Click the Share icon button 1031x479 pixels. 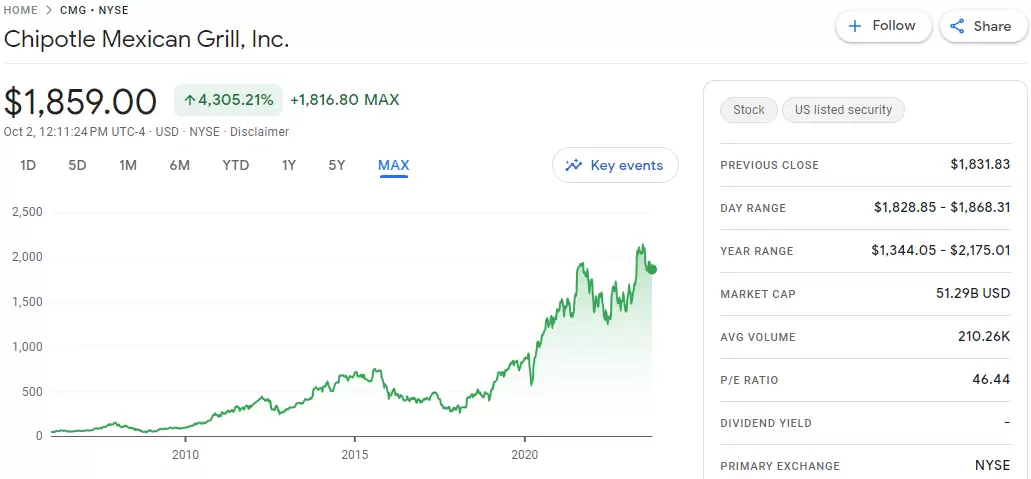pos(957,27)
